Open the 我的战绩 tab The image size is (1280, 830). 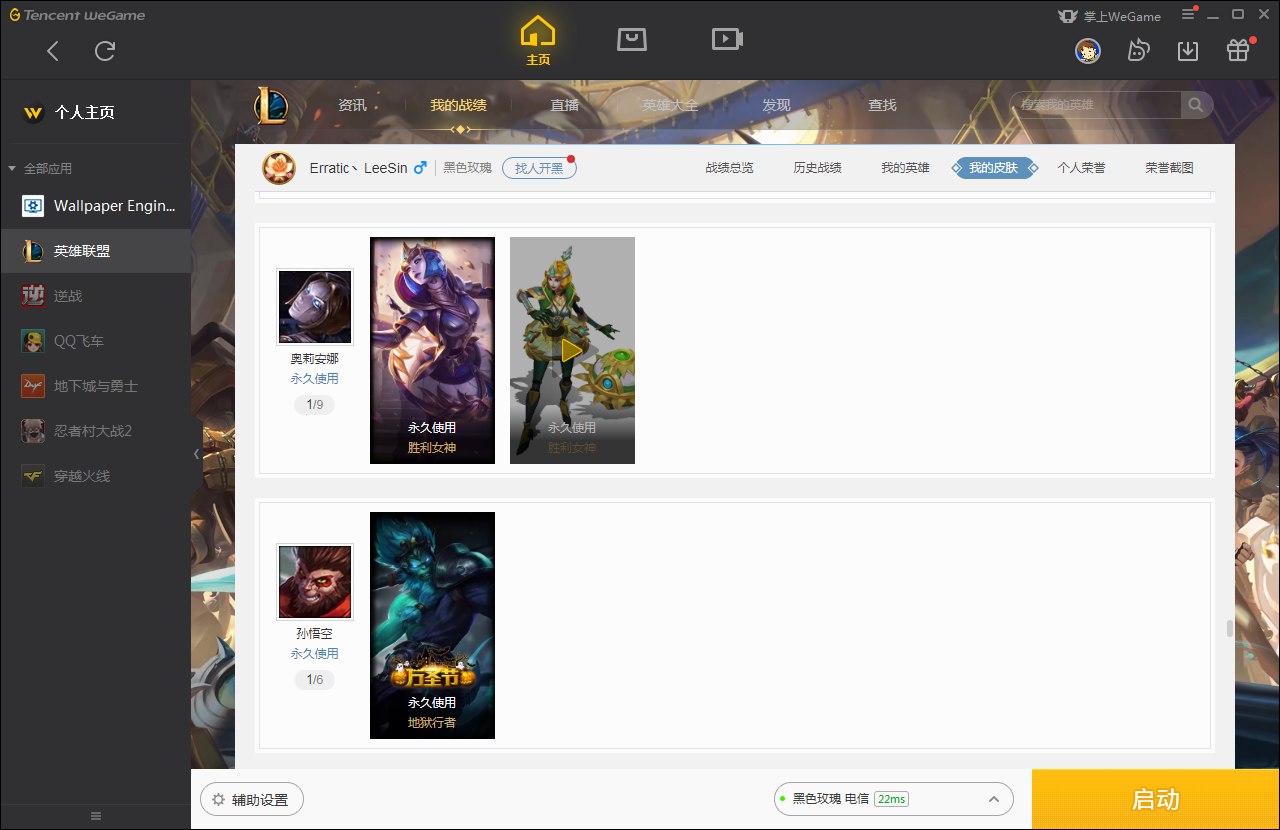pyautogui.click(x=459, y=105)
